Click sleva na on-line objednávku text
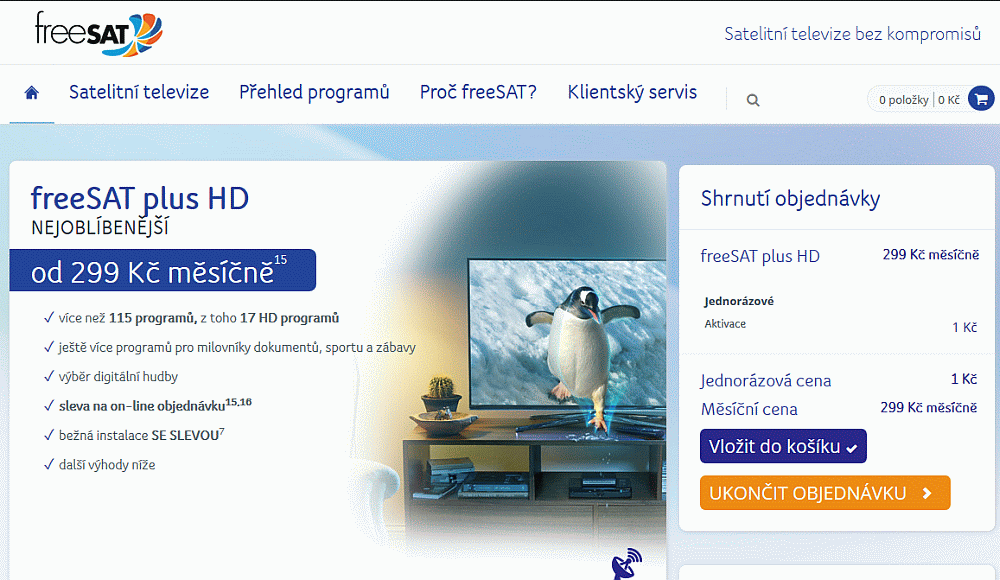This screenshot has height=580, width=1000. tap(155, 405)
